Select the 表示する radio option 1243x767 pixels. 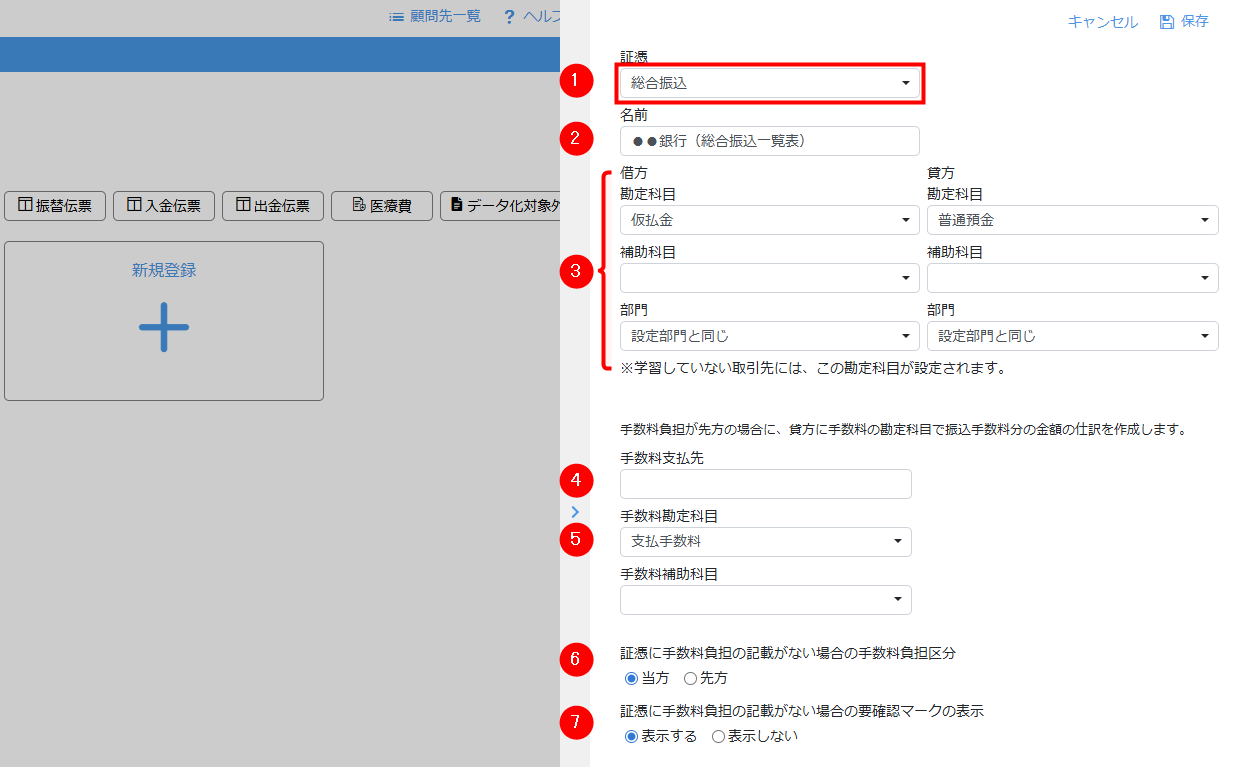[x=631, y=737]
